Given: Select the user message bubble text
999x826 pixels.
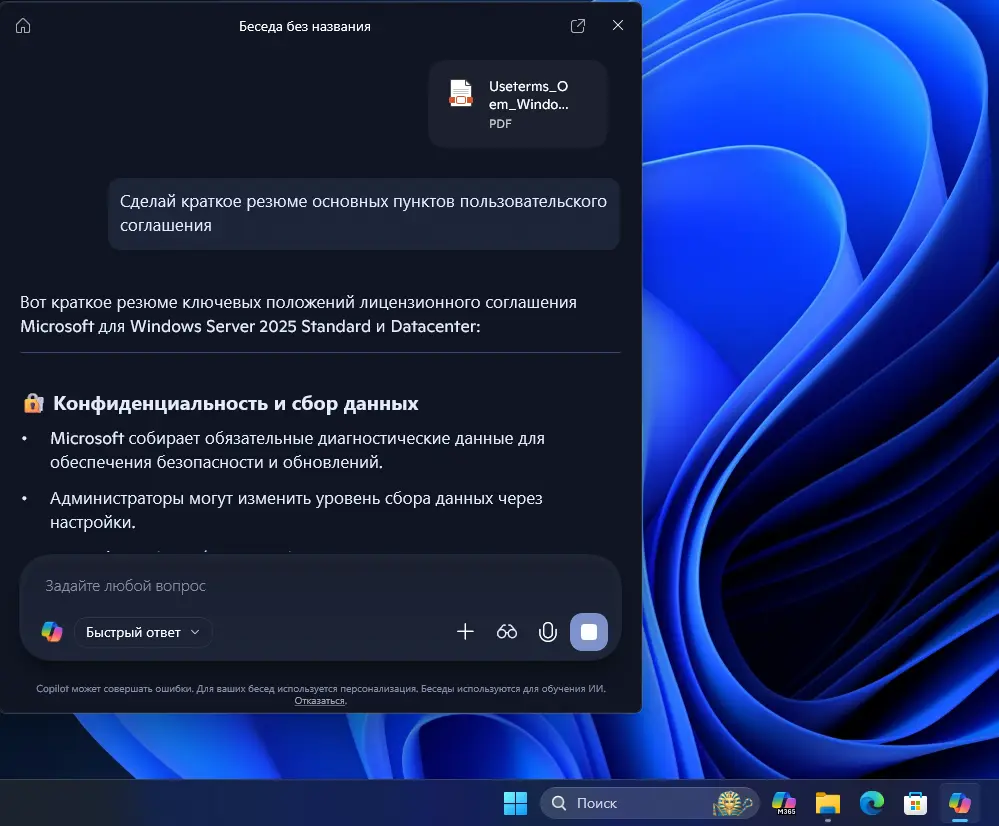Looking at the screenshot, I should coord(363,214).
